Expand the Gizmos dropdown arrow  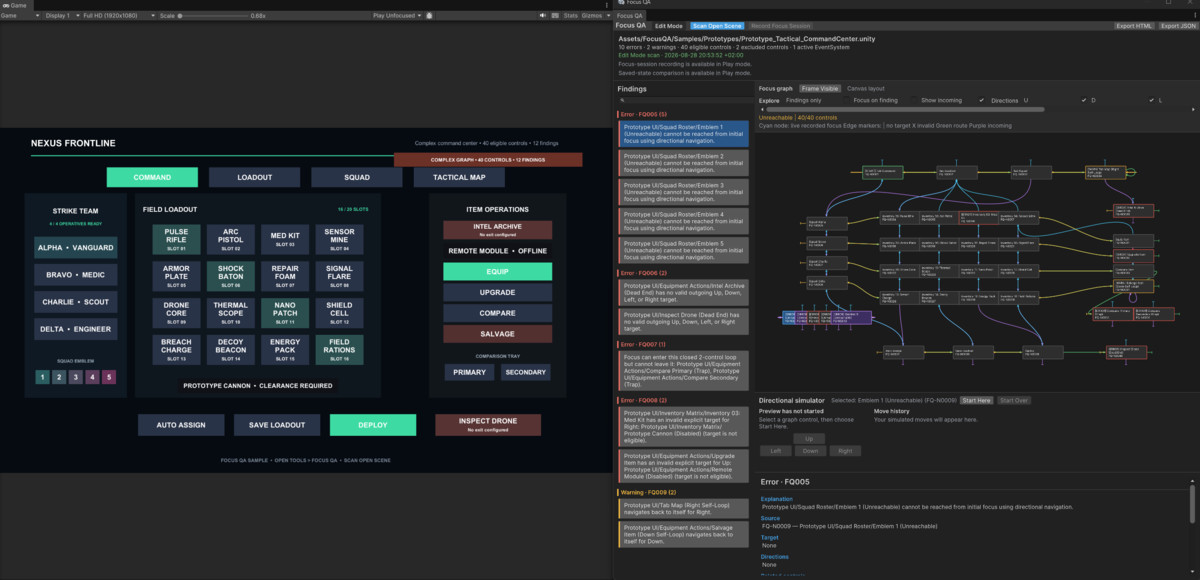pos(606,16)
